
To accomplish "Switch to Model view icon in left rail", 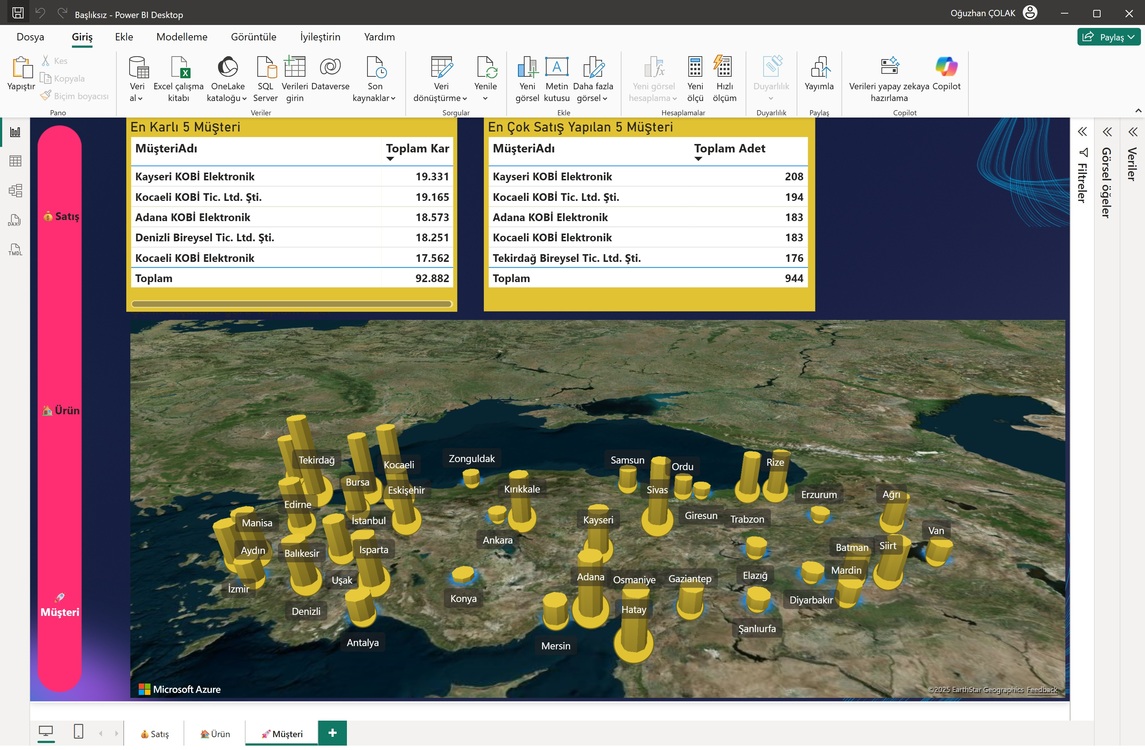I will tap(15, 191).
